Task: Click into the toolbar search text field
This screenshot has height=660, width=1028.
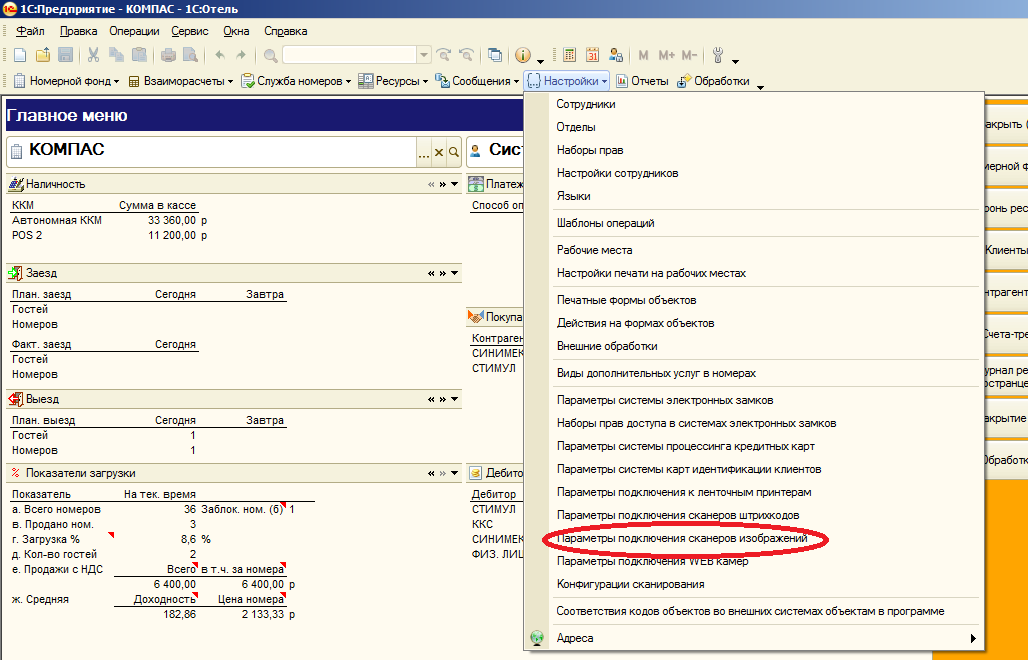Action: click(x=349, y=56)
